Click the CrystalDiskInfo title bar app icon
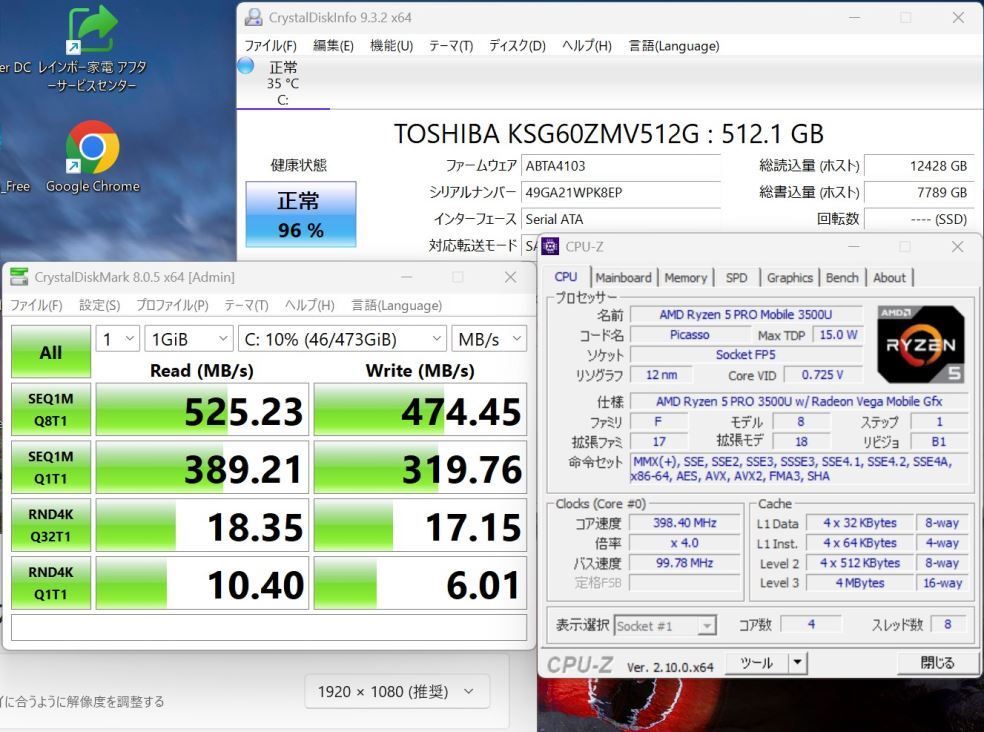 (x=254, y=17)
